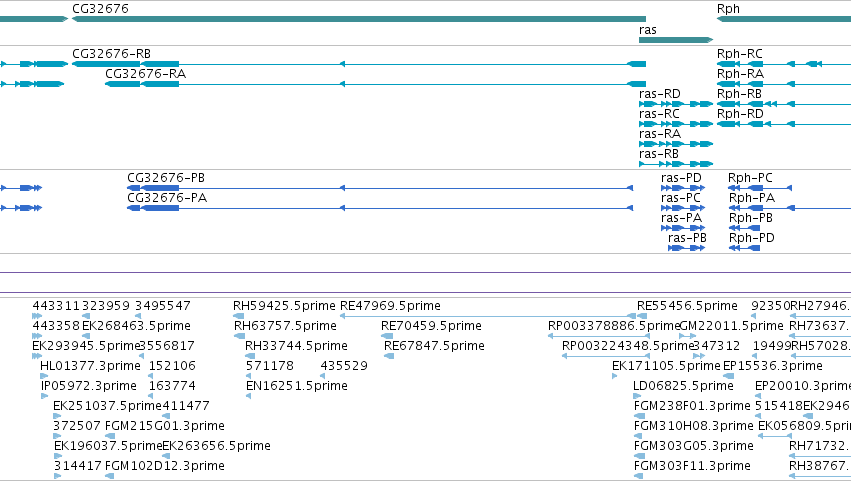Select the ras-PC protein feature
The image size is (851, 481).
(683, 208)
